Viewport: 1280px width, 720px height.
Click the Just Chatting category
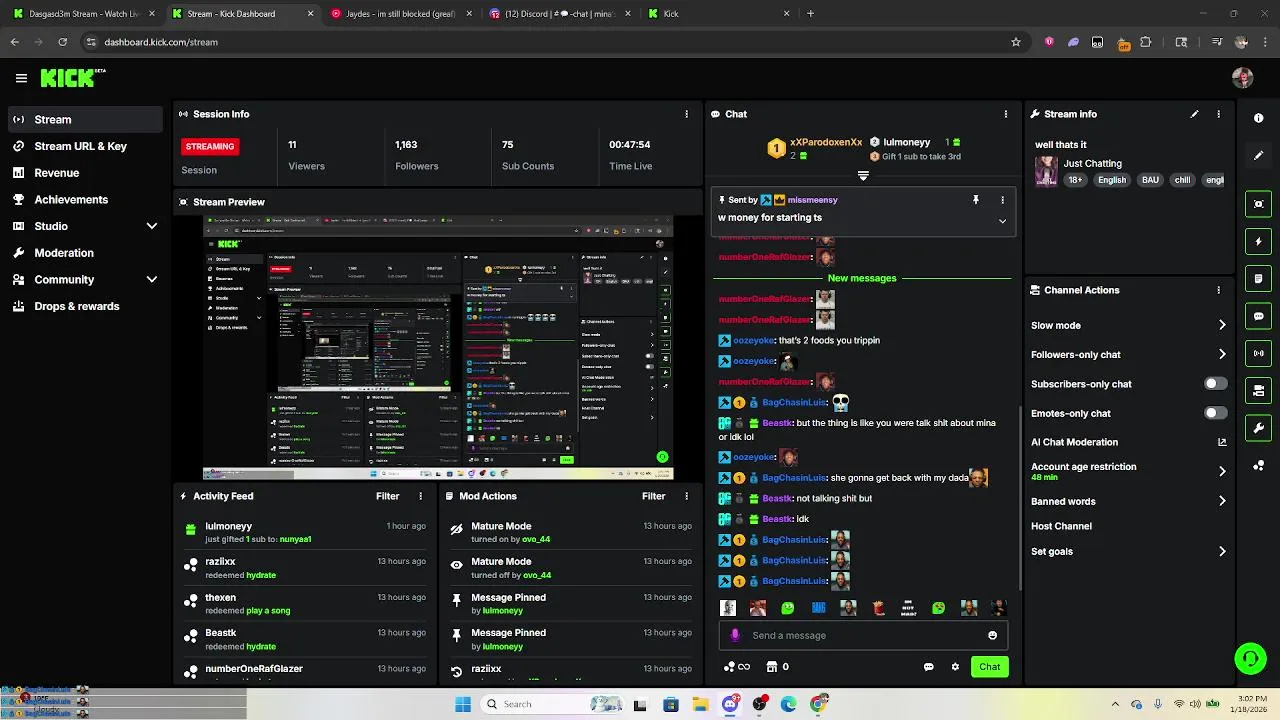point(1092,163)
